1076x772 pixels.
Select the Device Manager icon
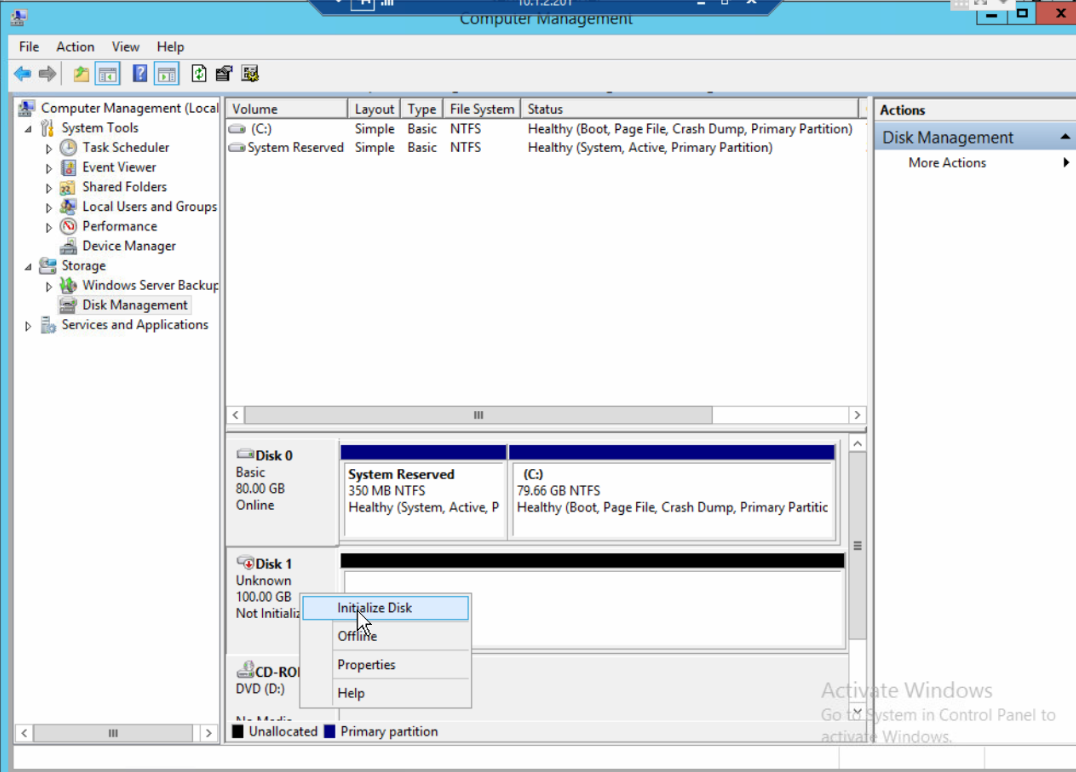click(x=68, y=246)
